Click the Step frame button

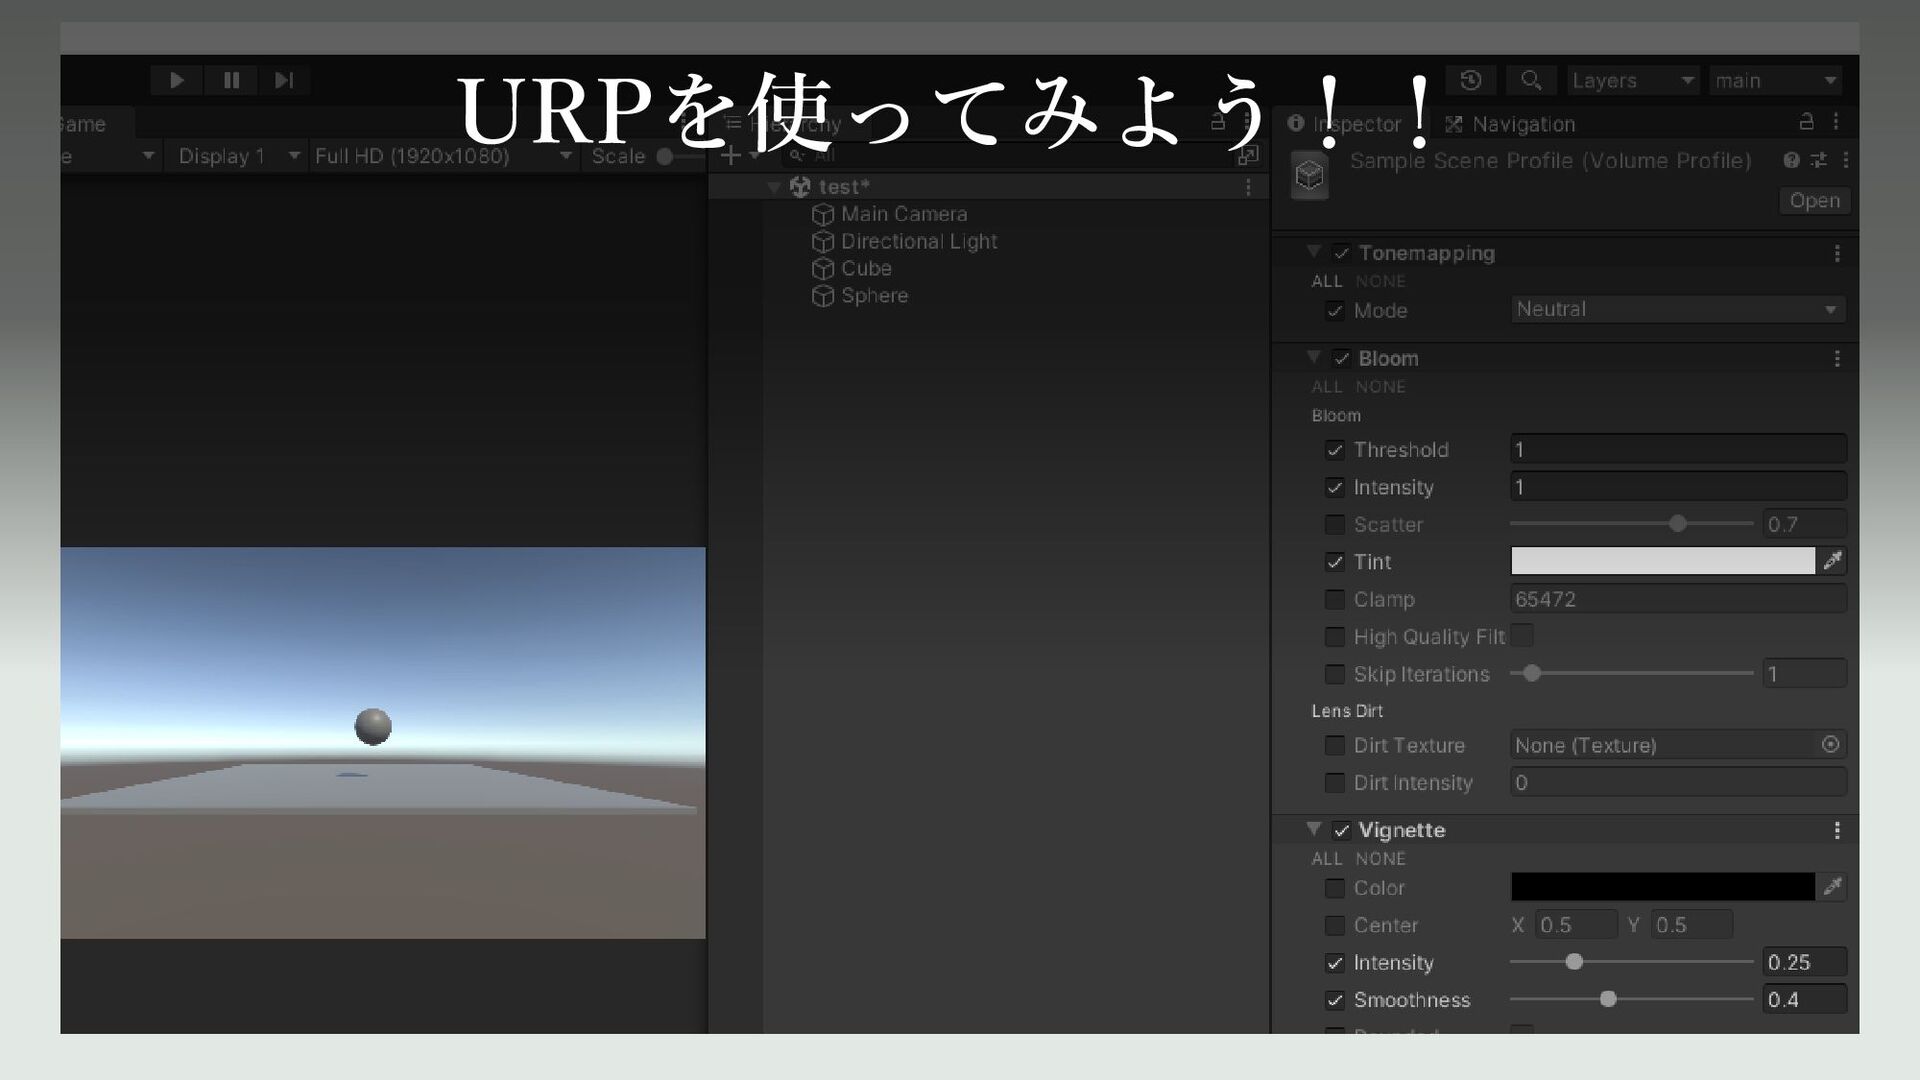click(284, 80)
